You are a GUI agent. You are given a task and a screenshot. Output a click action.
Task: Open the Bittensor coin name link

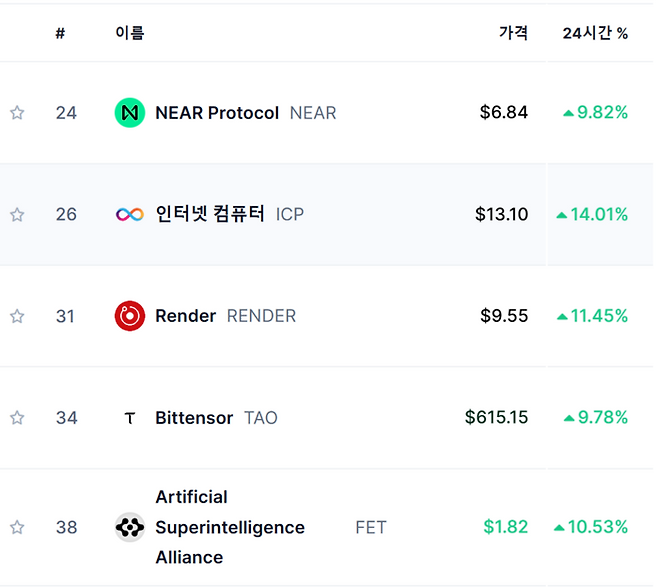coord(194,418)
